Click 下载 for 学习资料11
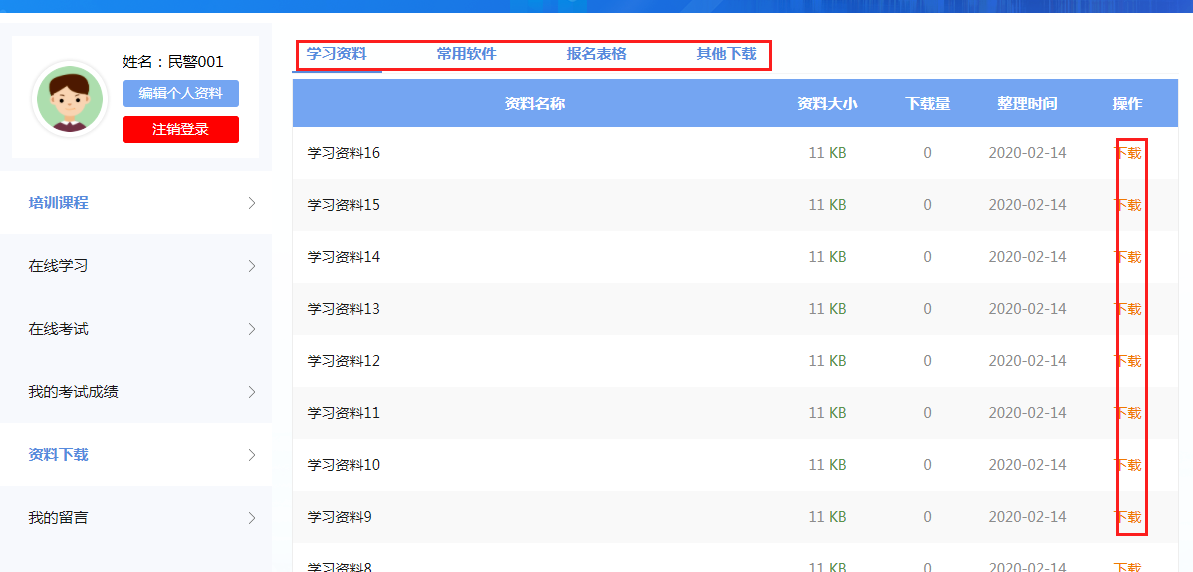Screen dimensions: 1193x572 pos(1127,413)
